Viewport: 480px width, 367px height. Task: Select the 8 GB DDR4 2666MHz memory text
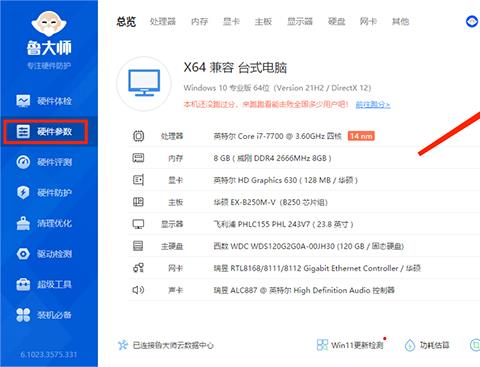click(273, 158)
